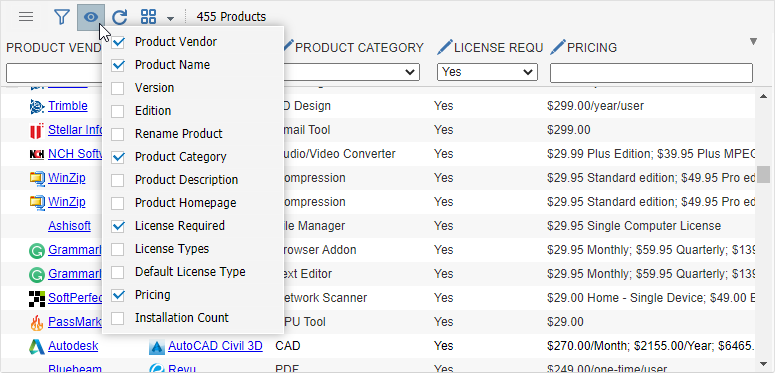Viewport: 775px width, 373px height.
Task: Click the grid view layout icon
Action: tap(149, 17)
